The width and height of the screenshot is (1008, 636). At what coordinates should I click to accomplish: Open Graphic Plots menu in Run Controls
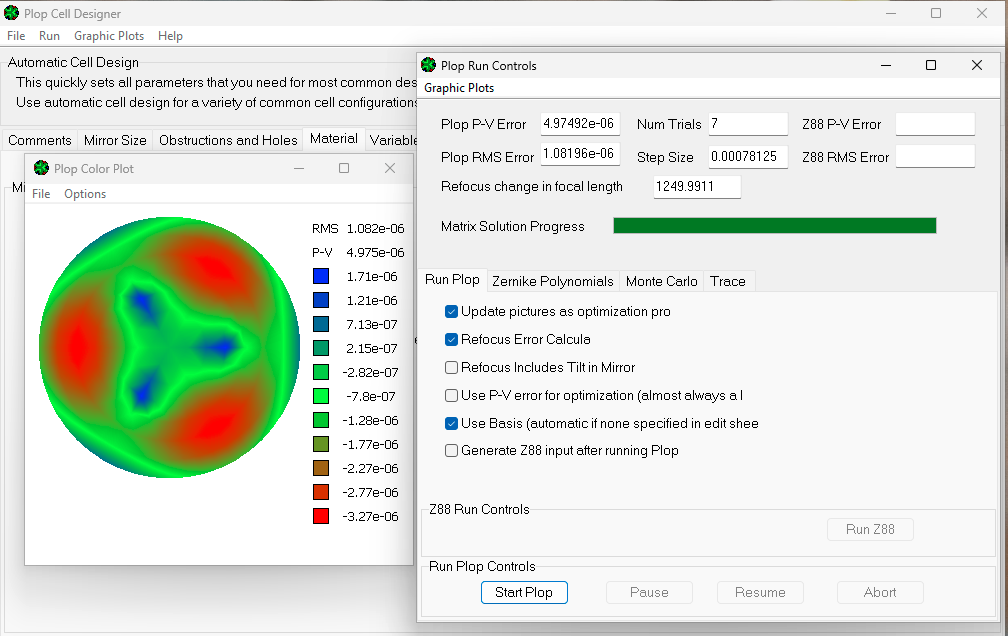(459, 88)
